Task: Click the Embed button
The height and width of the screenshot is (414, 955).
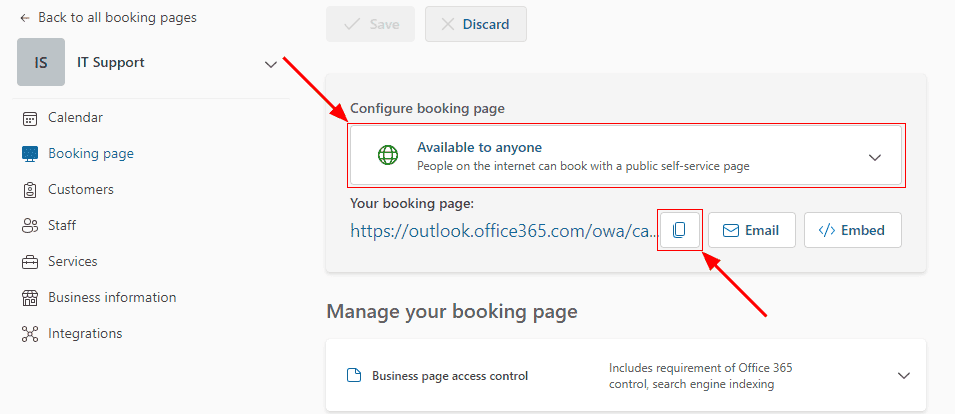Action: pos(852,230)
